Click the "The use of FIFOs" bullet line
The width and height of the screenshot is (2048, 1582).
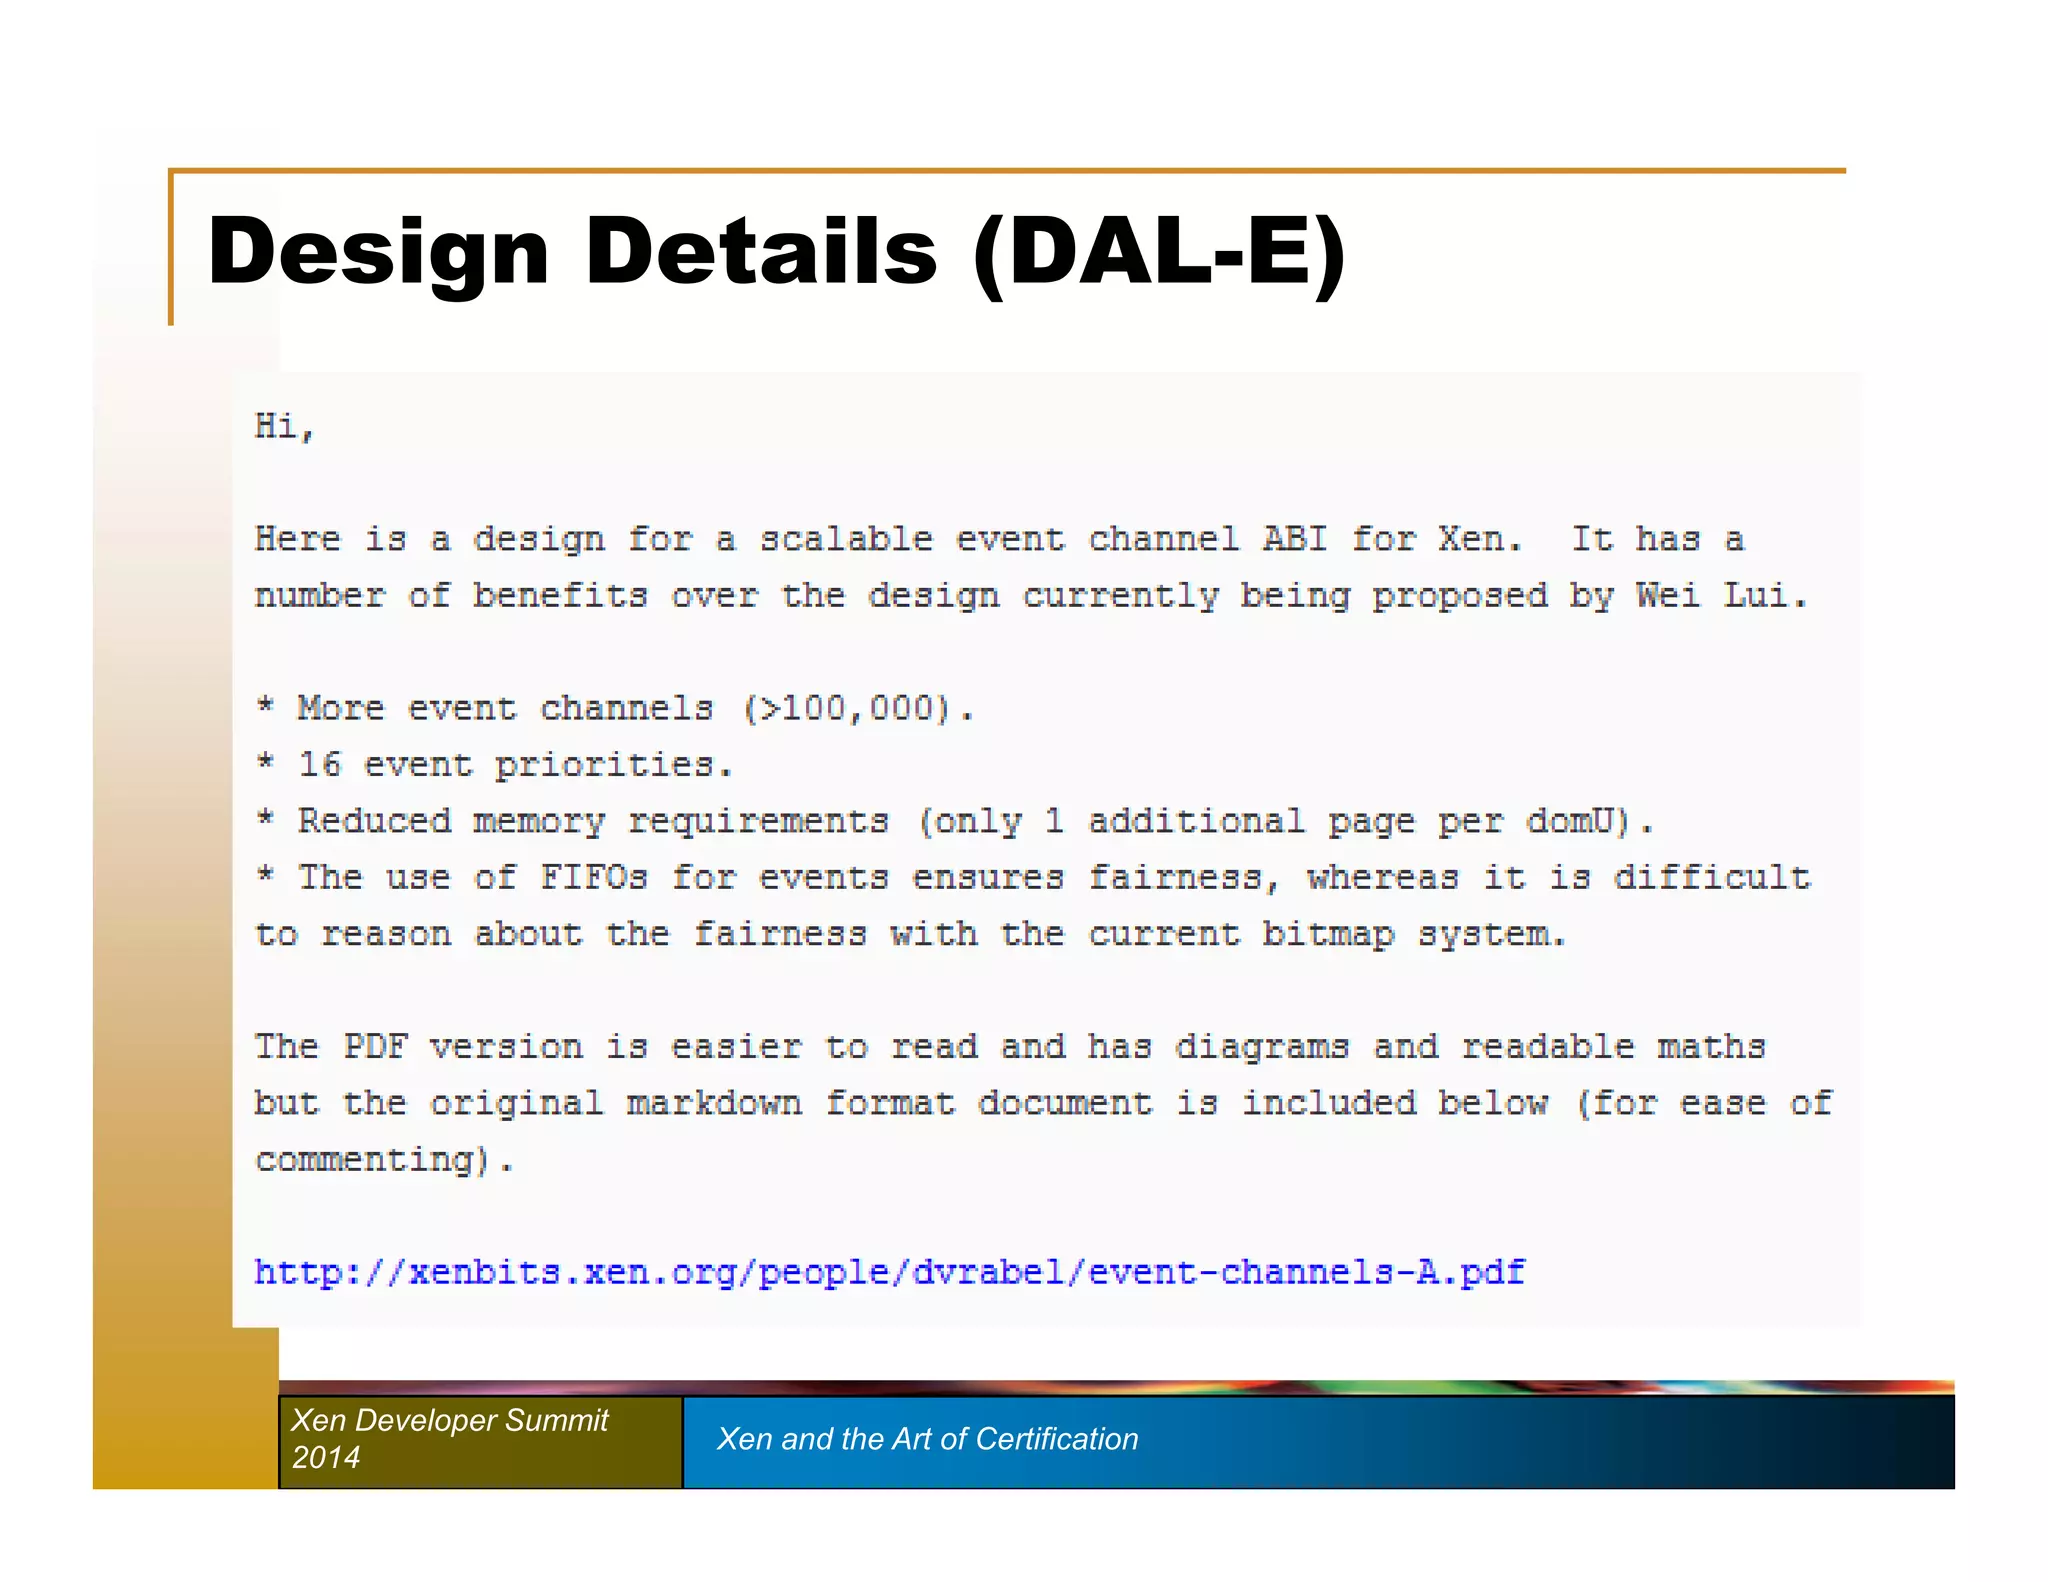click(1033, 878)
